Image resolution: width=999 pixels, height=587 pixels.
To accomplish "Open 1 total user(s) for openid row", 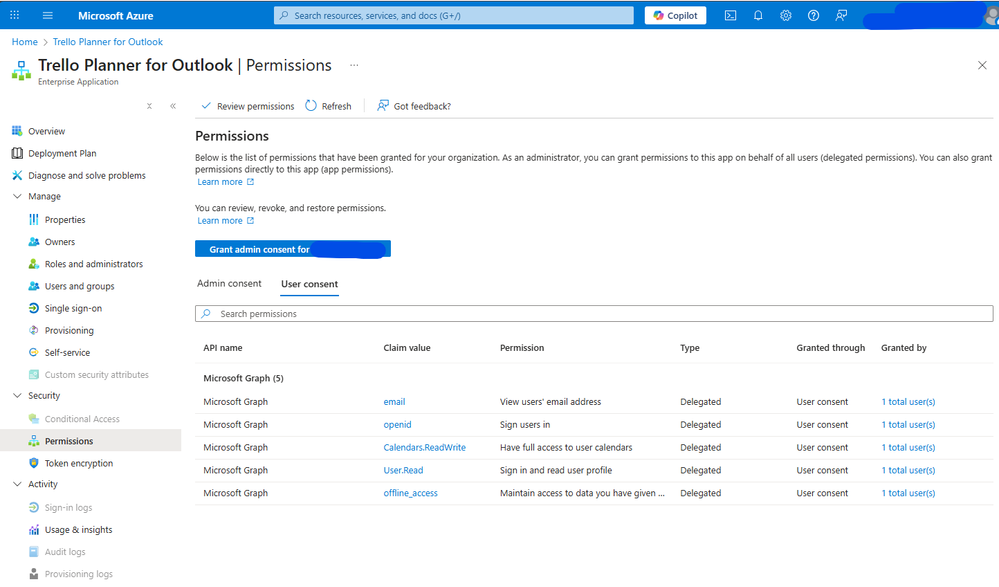I will pyautogui.click(x=909, y=425).
